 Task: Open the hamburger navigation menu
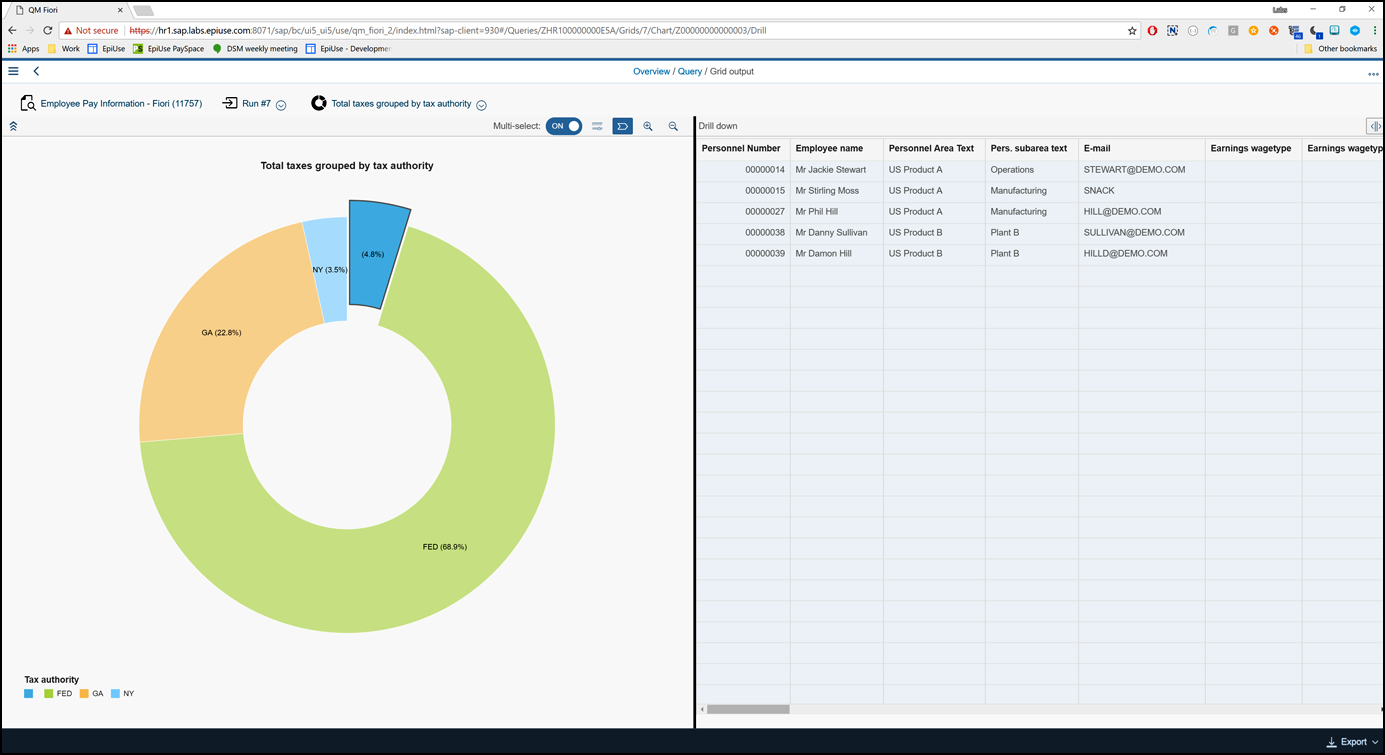click(x=13, y=71)
